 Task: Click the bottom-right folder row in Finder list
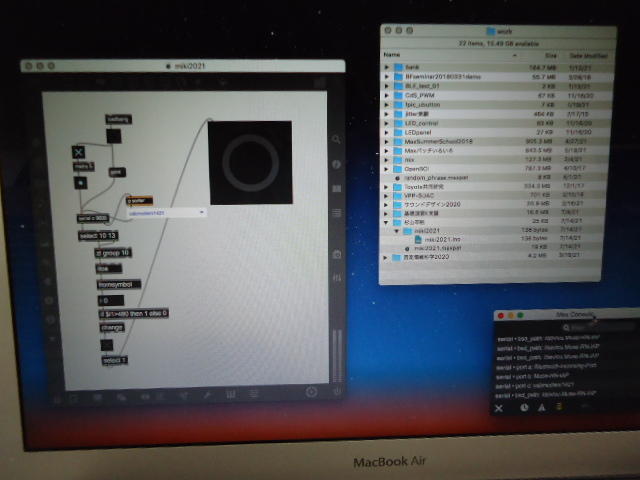pos(492,257)
